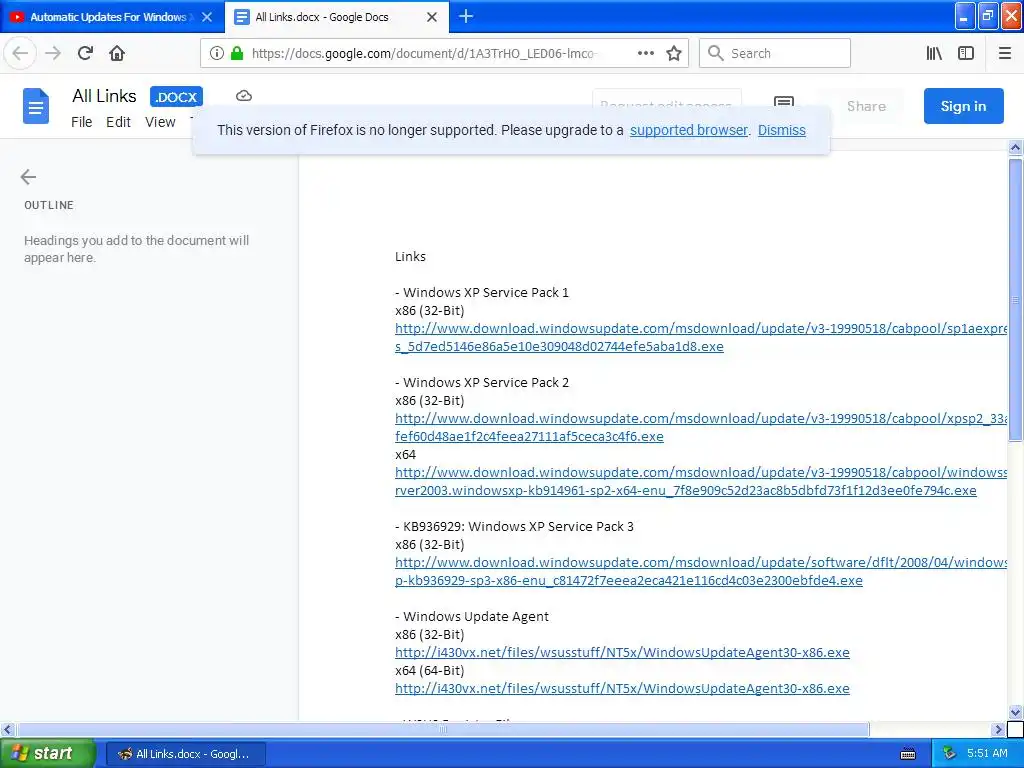This screenshot has height=768, width=1024.
Task: Open Windows Update Agent x64 link
Action: [x=622, y=688]
